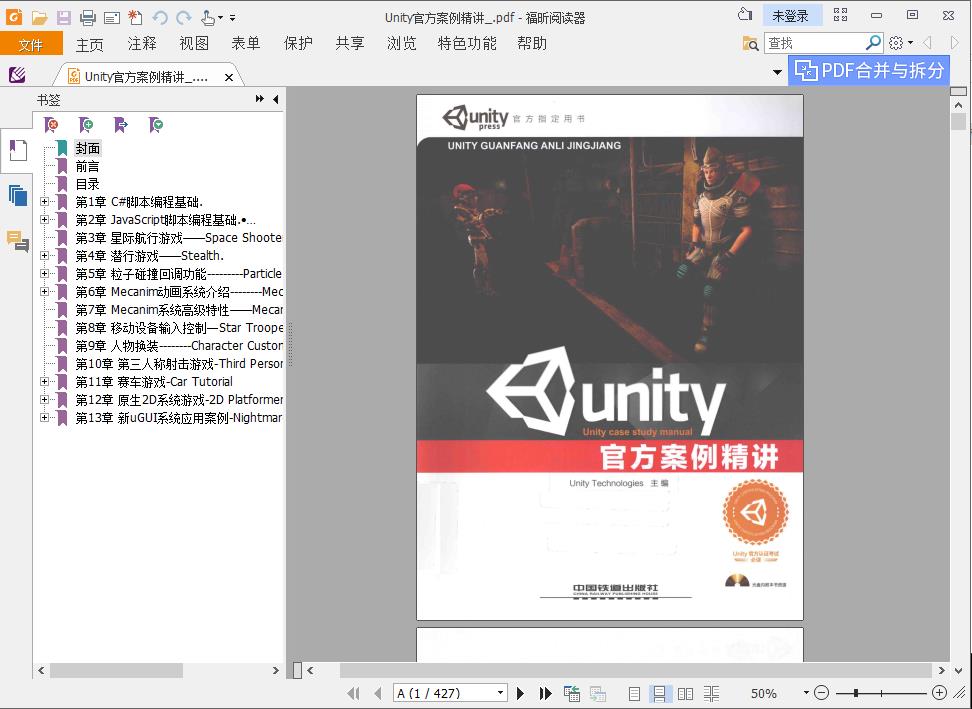Expand 第11章 赛车游戏 bookmark node
This screenshot has height=709, width=972.
pos(44,382)
